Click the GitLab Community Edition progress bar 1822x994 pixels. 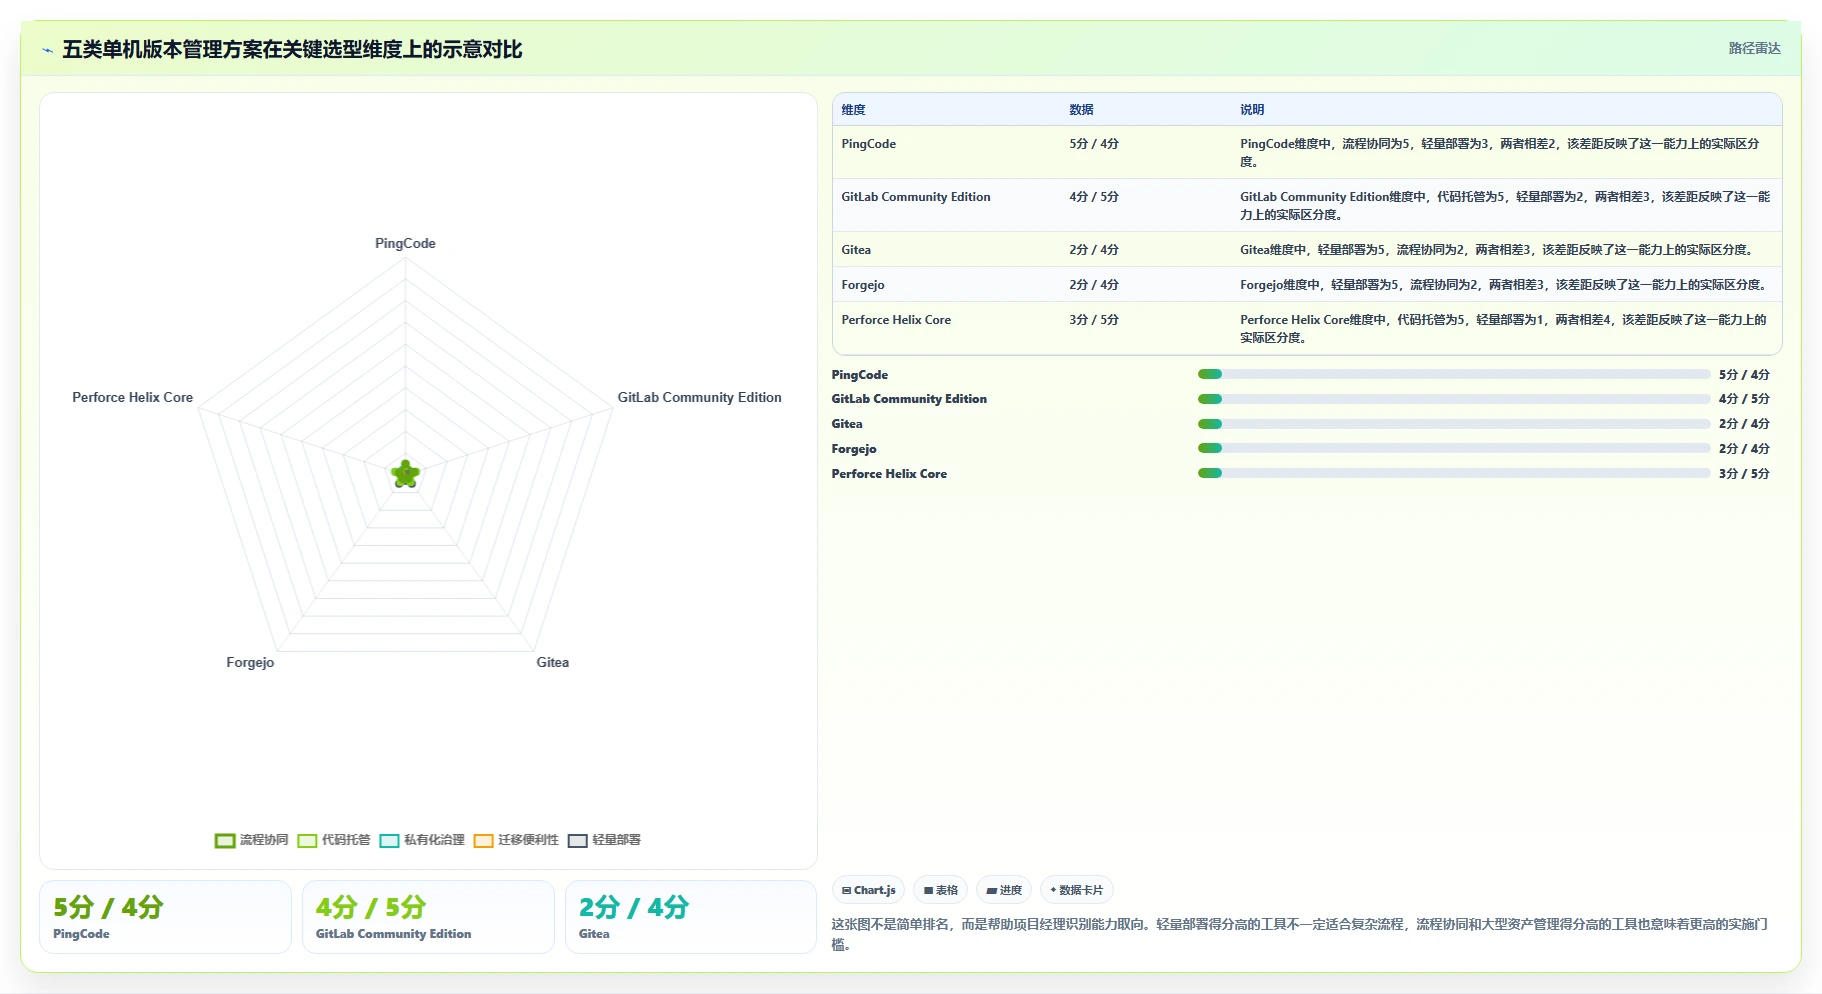click(x=1454, y=399)
